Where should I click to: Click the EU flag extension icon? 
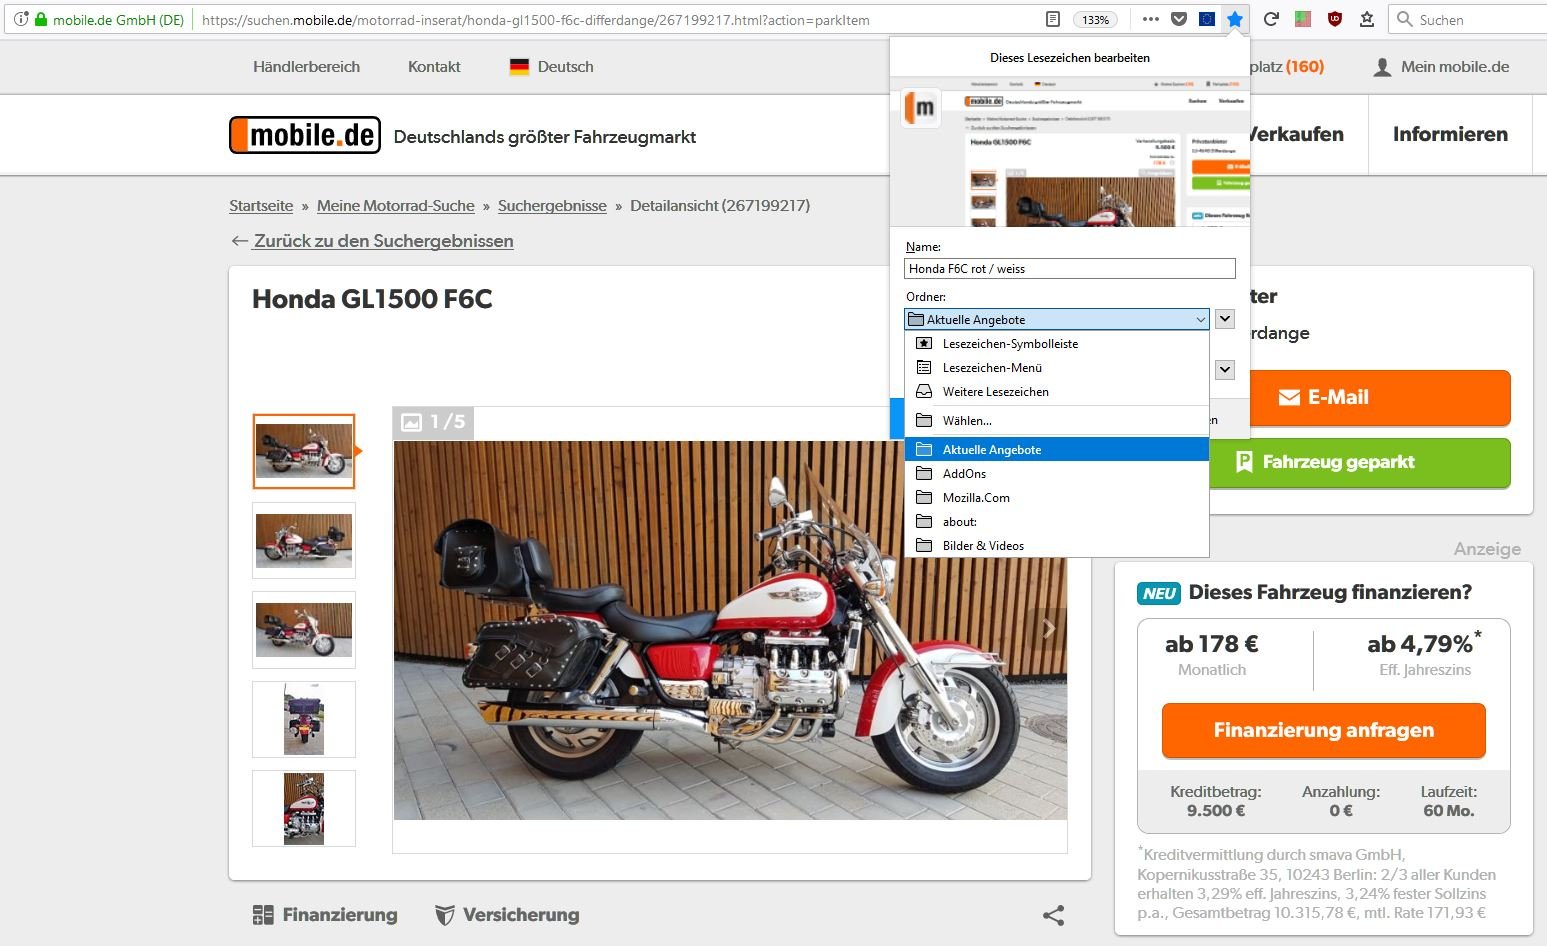[1207, 19]
